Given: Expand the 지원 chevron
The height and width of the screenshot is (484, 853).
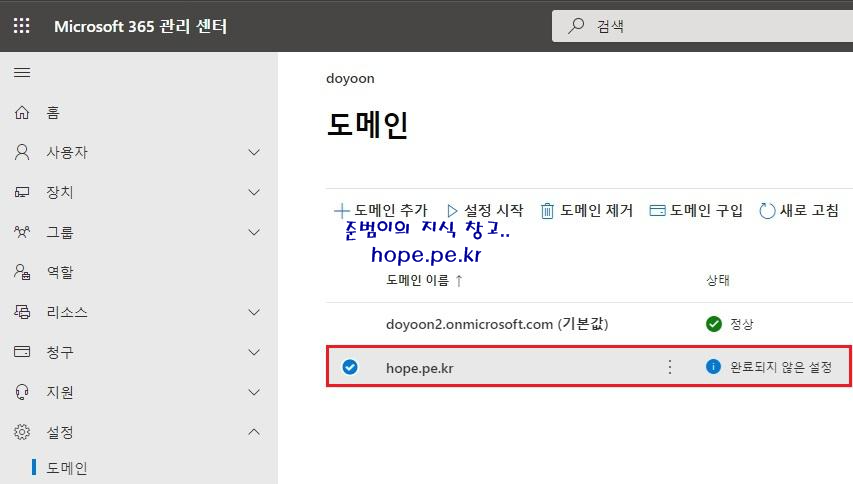Looking at the screenshot, I should [x=254, y=392].
